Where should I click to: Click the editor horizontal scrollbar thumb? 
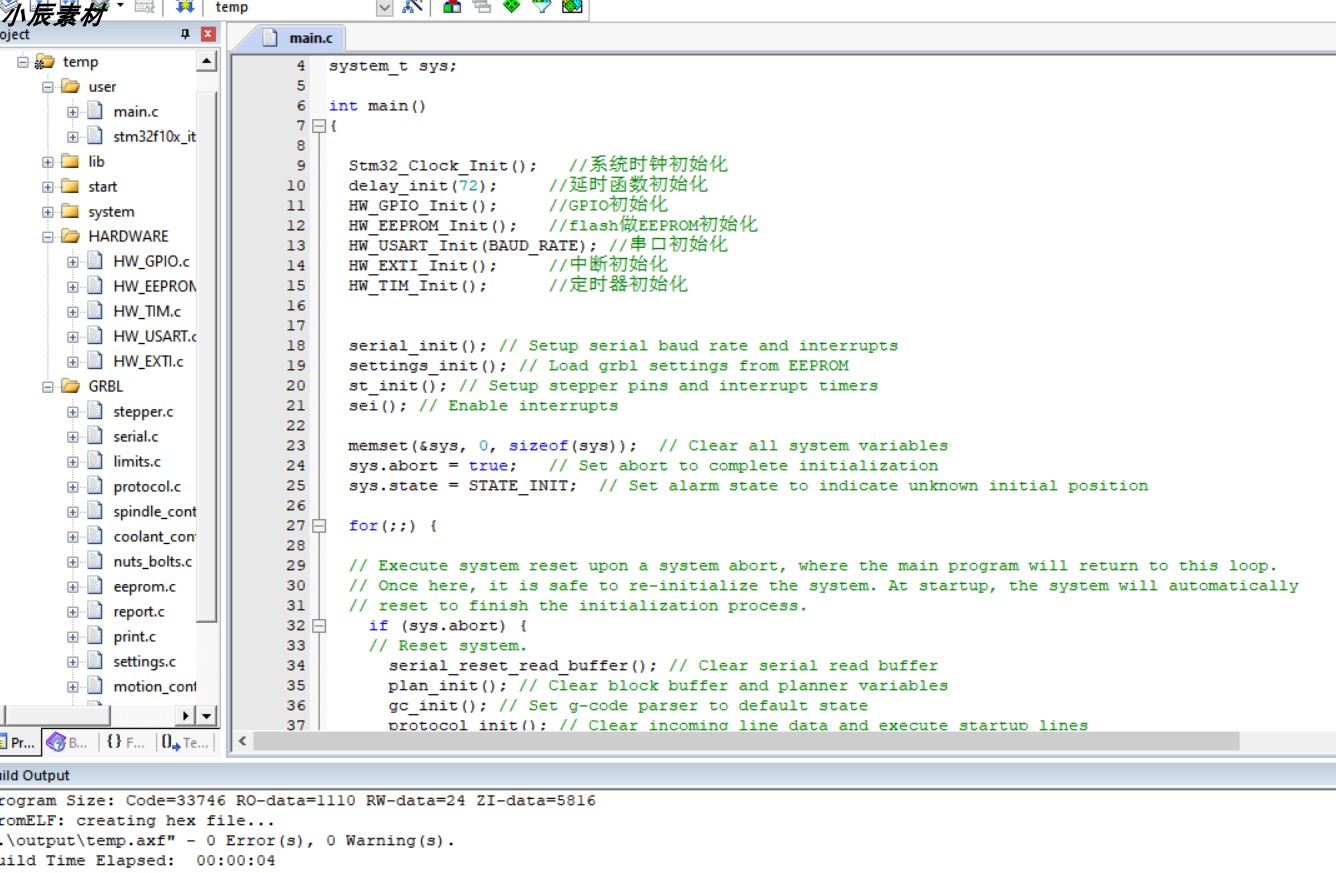(x=746, y=742)
